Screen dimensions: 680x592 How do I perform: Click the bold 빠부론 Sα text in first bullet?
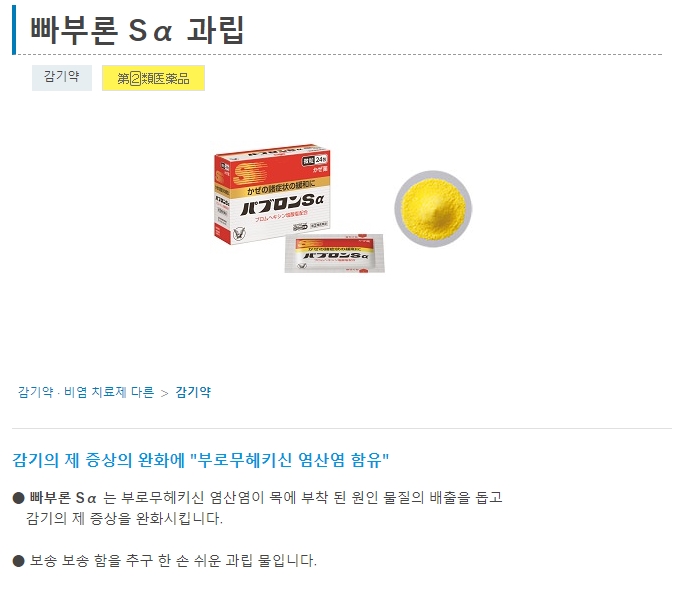(63, 497)
